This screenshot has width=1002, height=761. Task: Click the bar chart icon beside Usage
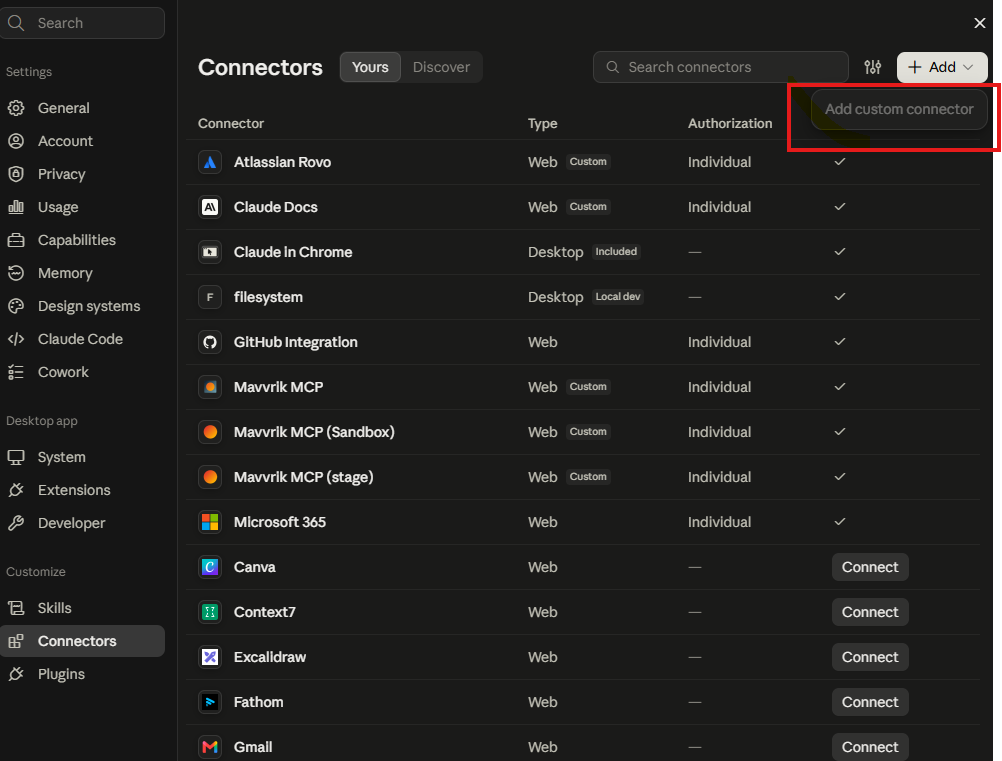click(16, 207)
